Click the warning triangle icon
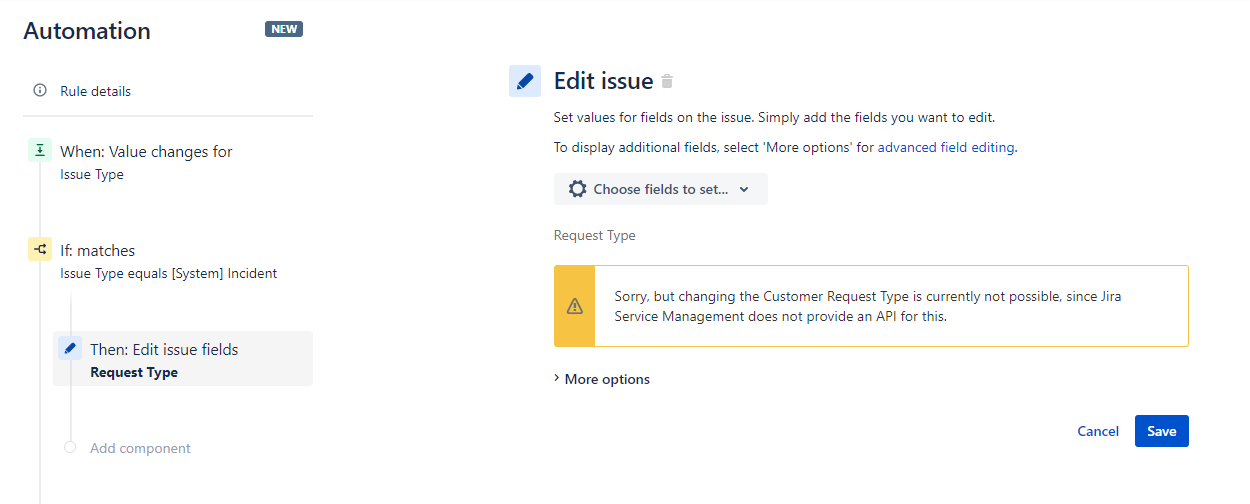Viewport: 1250px width, 504px height. pyautogui.click(x=574, y=306)
